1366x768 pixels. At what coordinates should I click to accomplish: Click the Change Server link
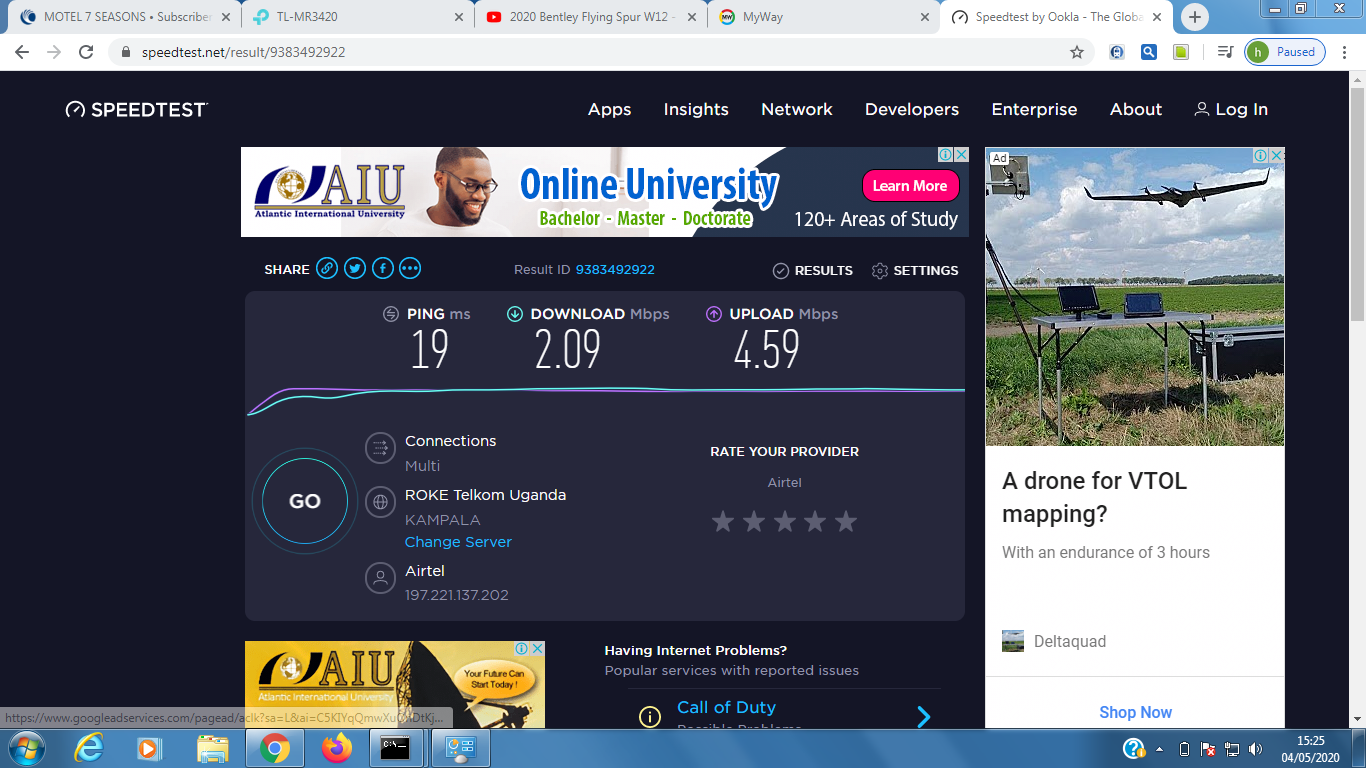tap(458, 542)
